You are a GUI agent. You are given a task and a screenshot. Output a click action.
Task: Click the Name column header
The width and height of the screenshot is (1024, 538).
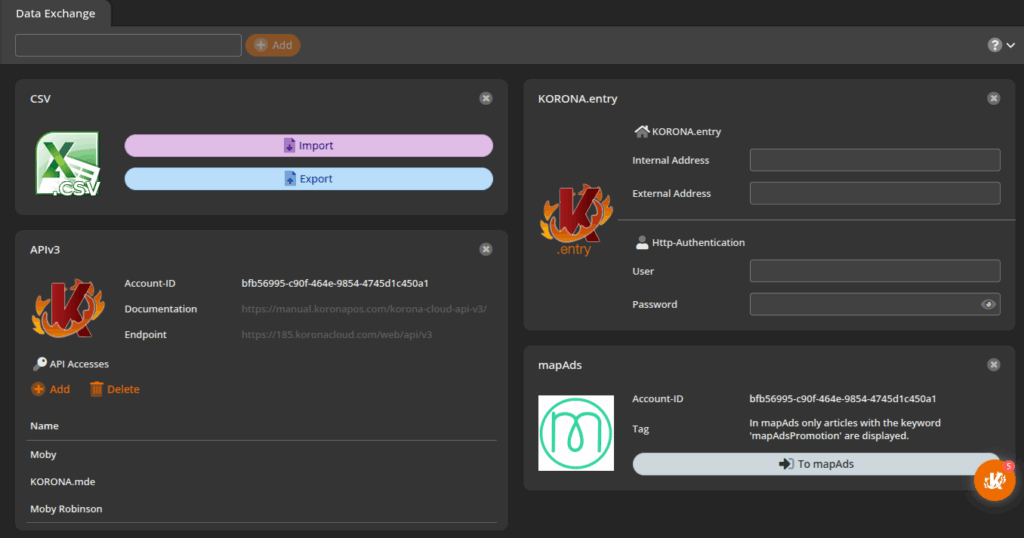pos(44,426)
